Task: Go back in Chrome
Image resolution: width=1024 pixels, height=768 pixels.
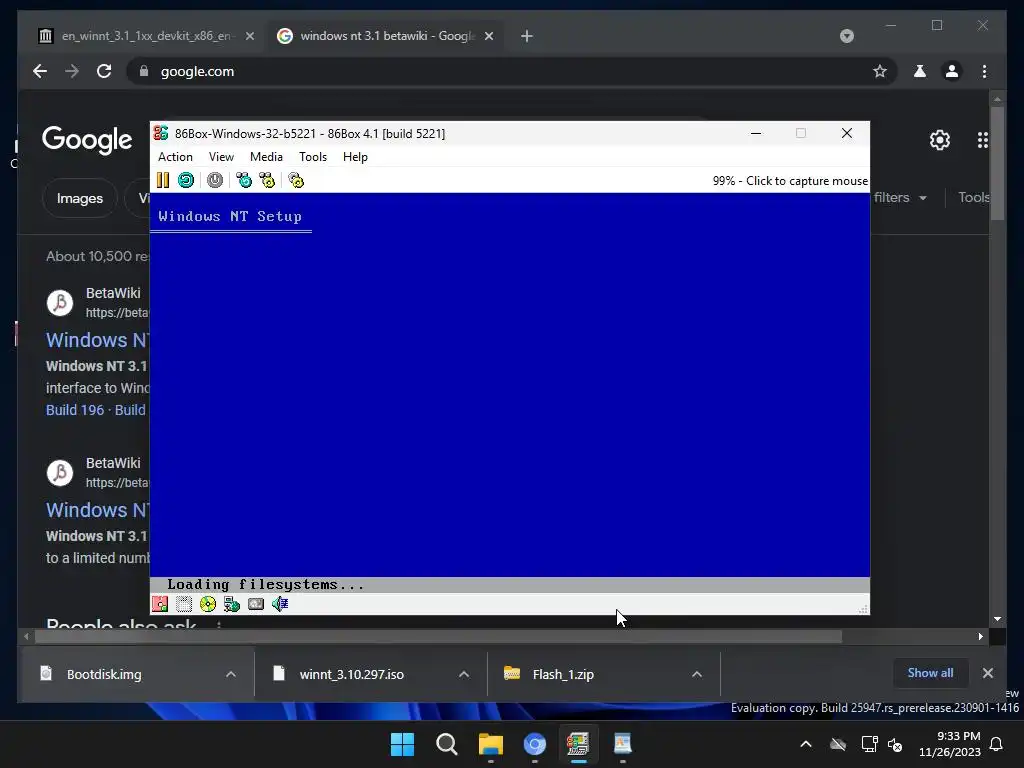Action: click(x=40, y=71)
